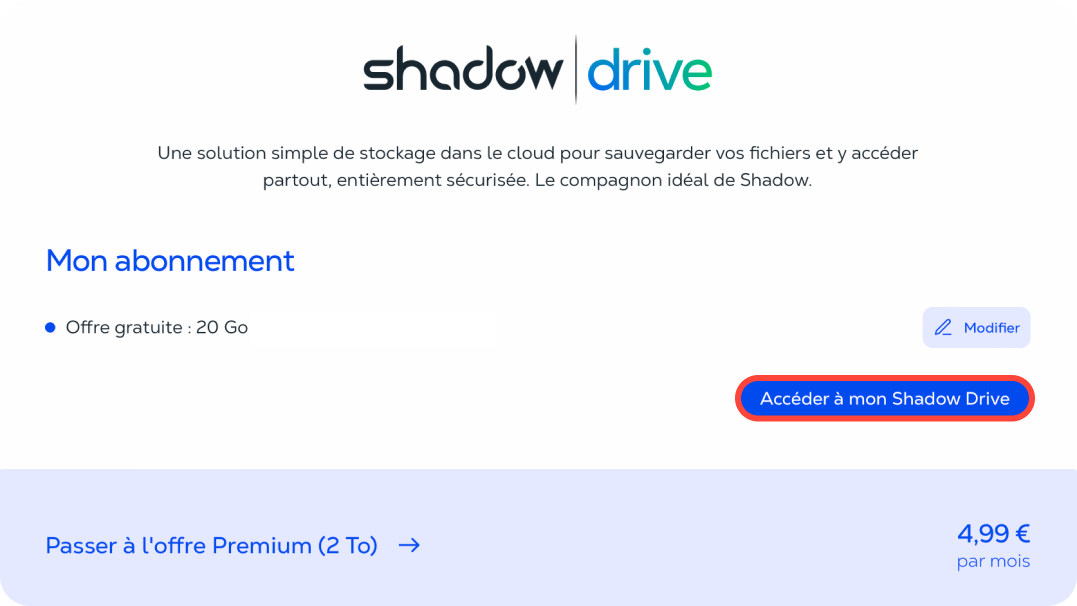Screen dimensions: 1077x606
Task: Click the blue bullet before Offre gratuite
Action: (x=50, y=327)
